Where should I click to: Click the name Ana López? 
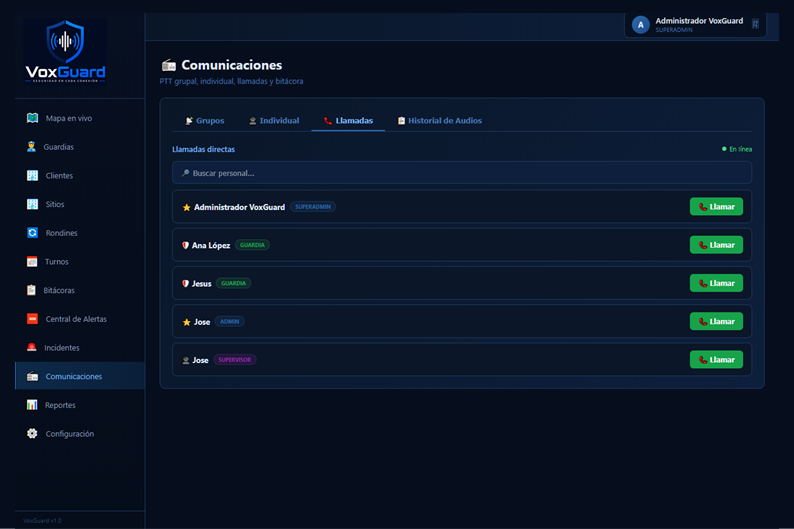pos(211,246)
